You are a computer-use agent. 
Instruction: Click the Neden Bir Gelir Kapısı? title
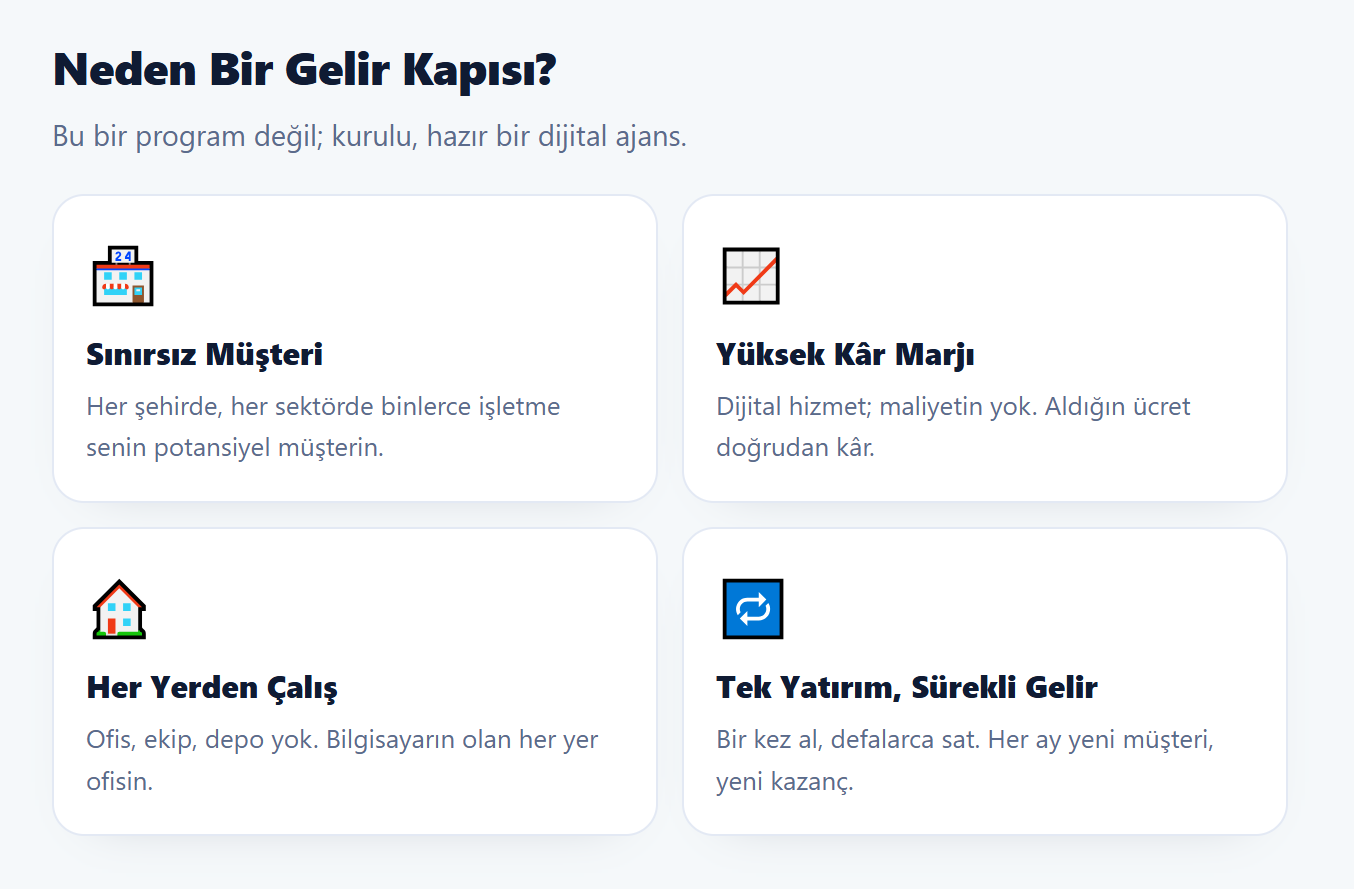304,70
